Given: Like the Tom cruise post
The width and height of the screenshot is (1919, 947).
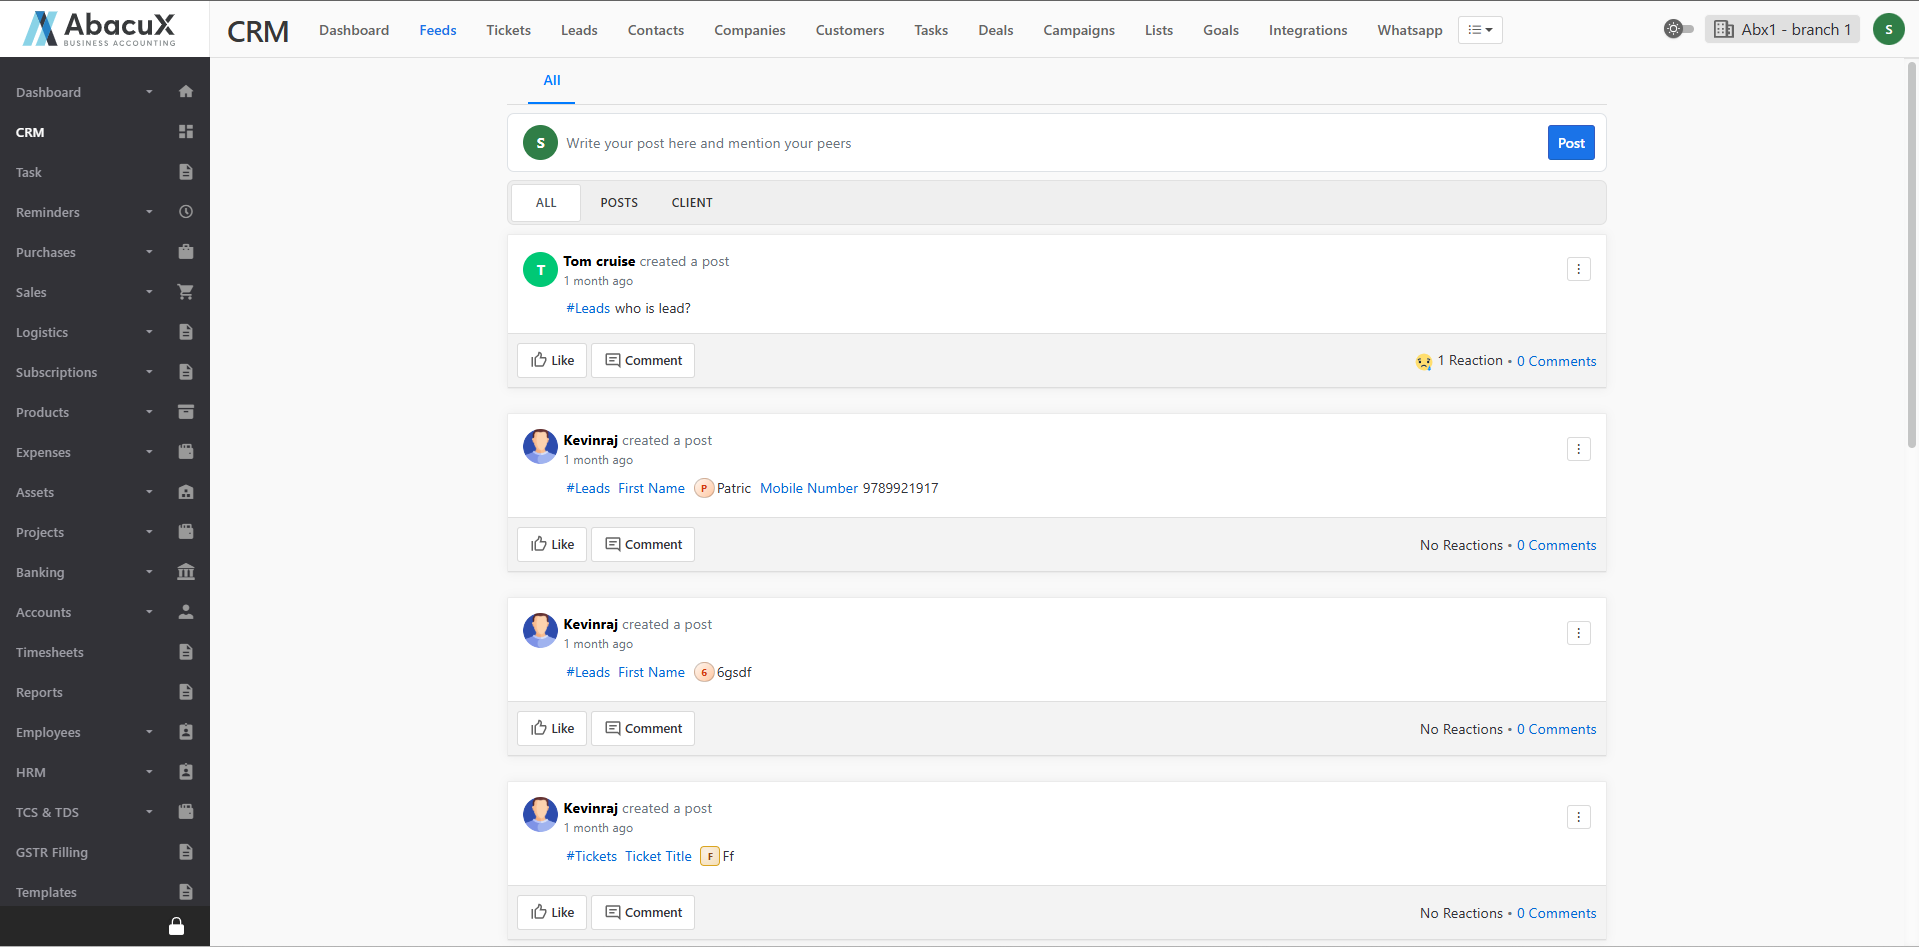Looking at the screenshot, I should pyautogui.click(x=552, y=361).
